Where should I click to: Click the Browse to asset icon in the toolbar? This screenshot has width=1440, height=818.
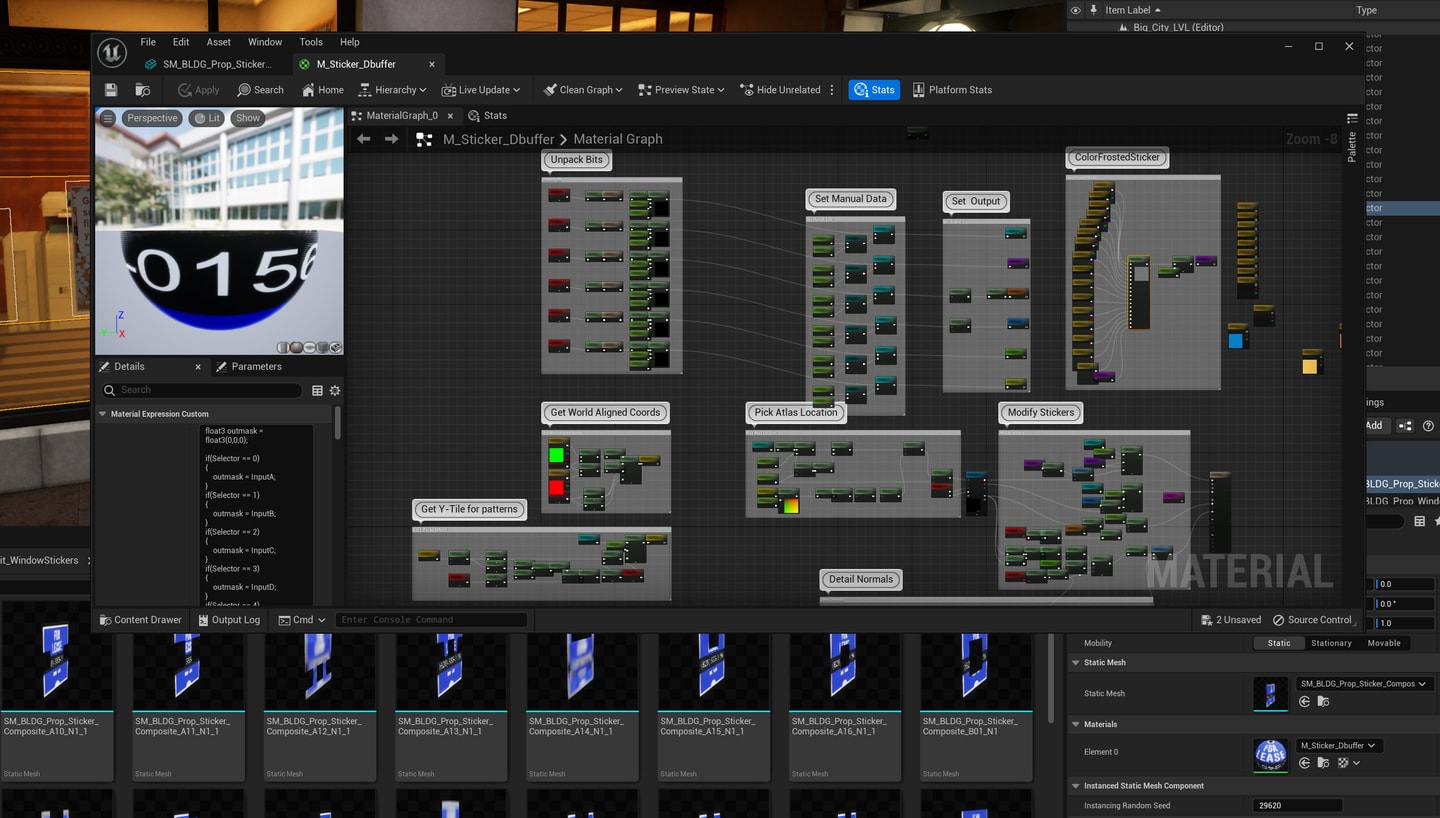[143, 90]
